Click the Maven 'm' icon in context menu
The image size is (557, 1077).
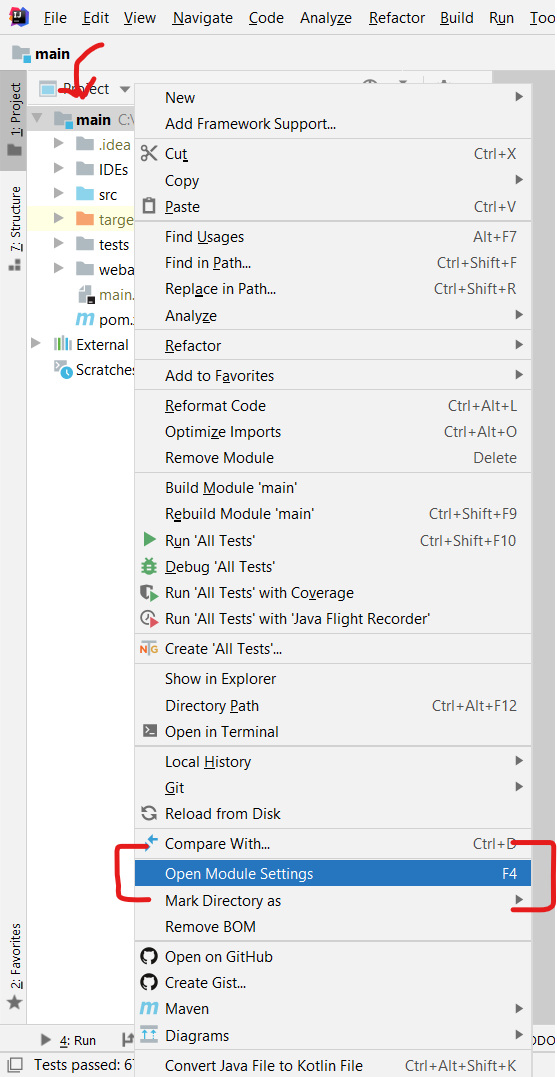point(149,1008)
